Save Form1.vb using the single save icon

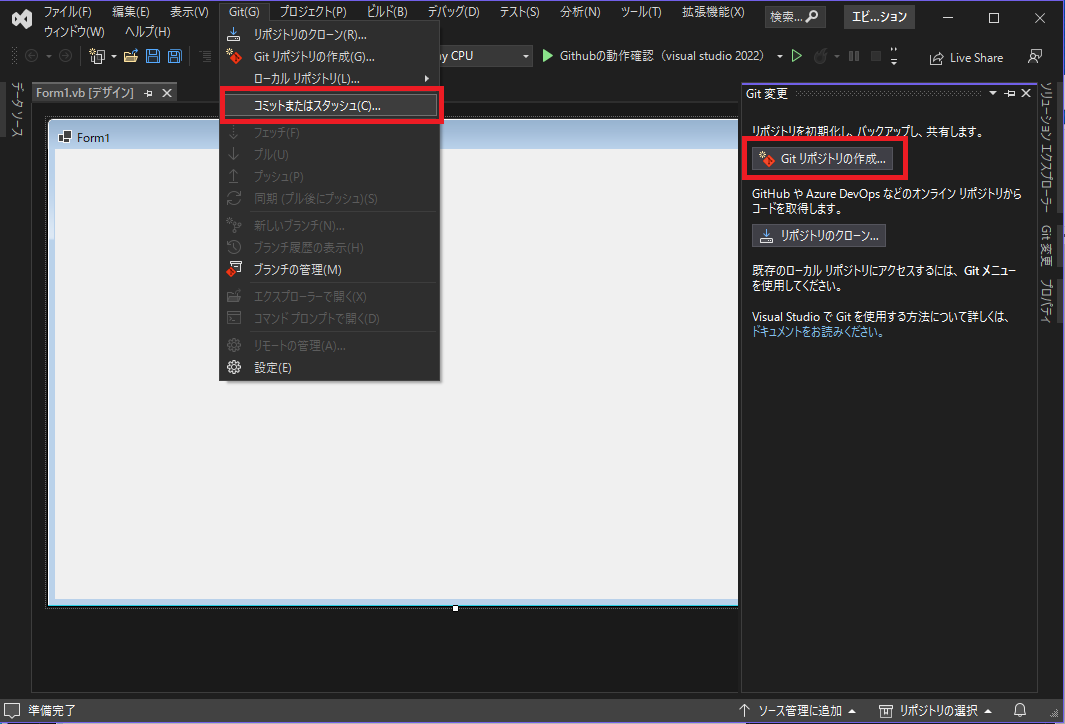(152, 55)
